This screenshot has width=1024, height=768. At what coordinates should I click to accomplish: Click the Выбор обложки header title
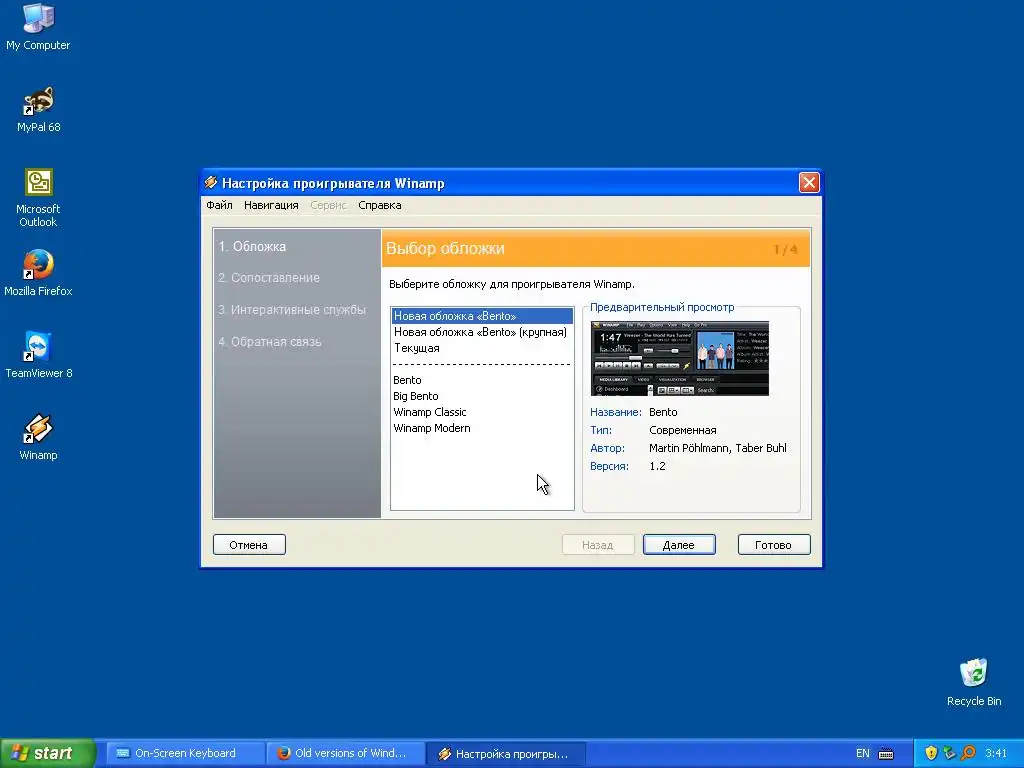point(445,248)
